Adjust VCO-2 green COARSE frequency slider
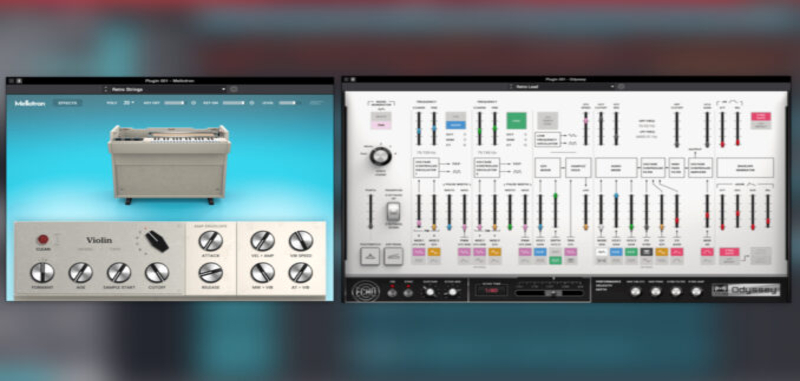This screenshot has height=381, width=800. click(480, 129)
